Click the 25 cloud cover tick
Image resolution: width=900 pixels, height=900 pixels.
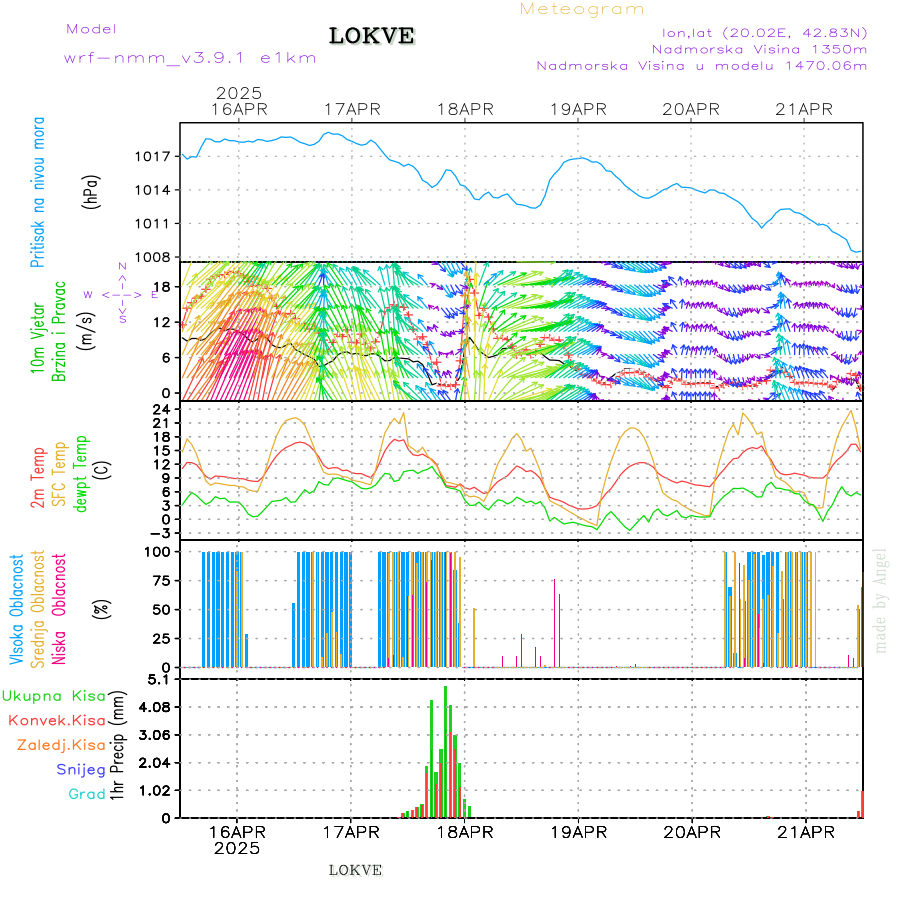(x=162, y=639)
